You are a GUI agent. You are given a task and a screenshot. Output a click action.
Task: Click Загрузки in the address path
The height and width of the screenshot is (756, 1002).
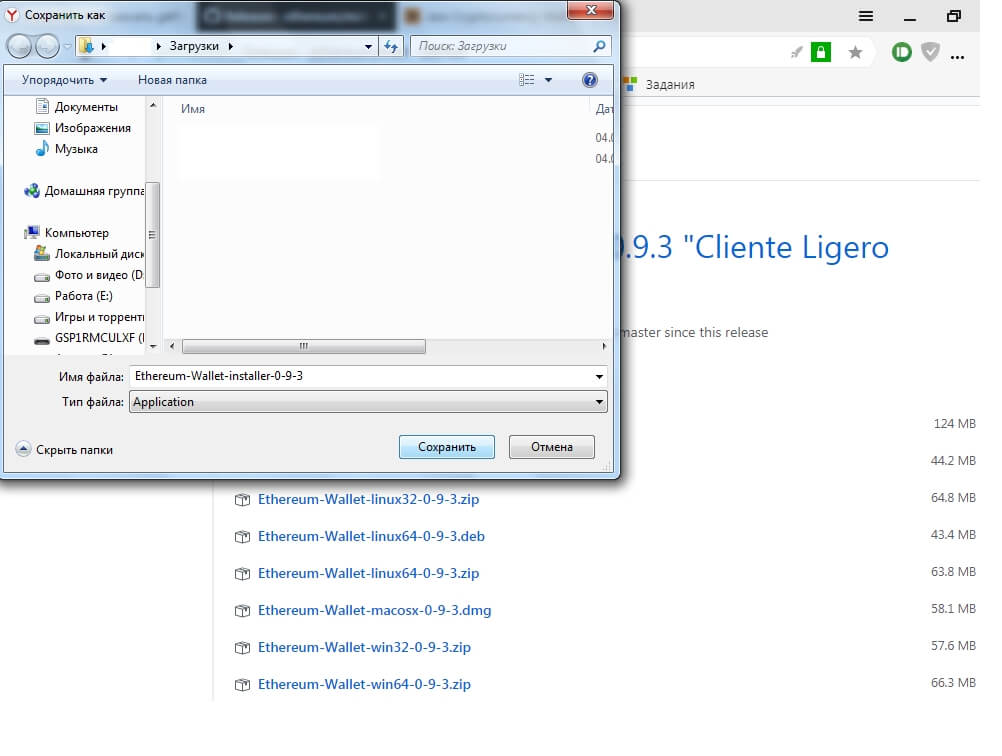tap(194, 46)
